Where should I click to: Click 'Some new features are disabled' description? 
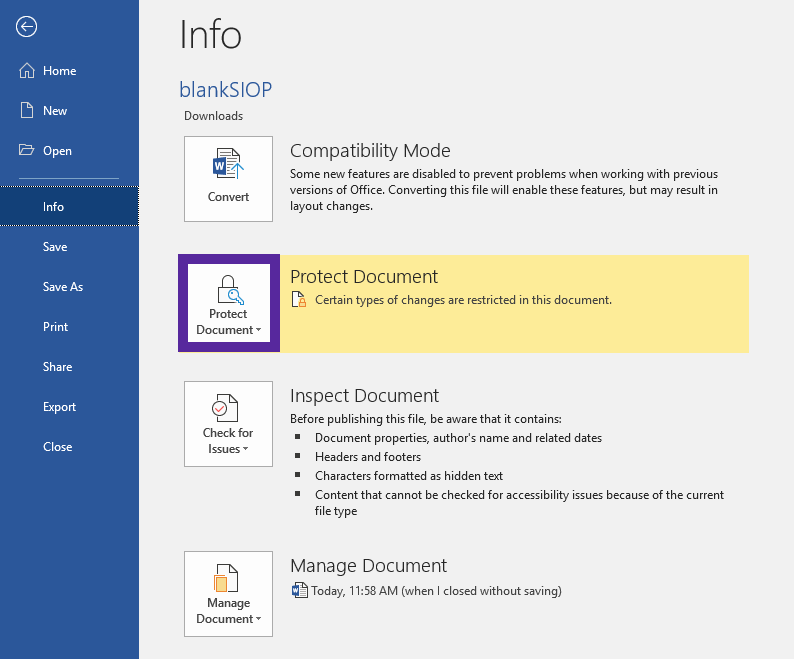tap(504, 190)
